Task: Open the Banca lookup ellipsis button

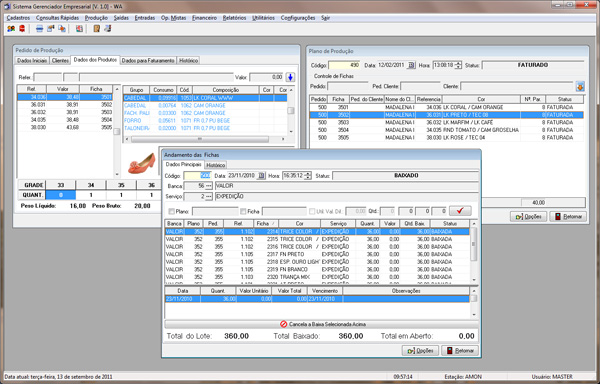Action: (x=209, y=186)
